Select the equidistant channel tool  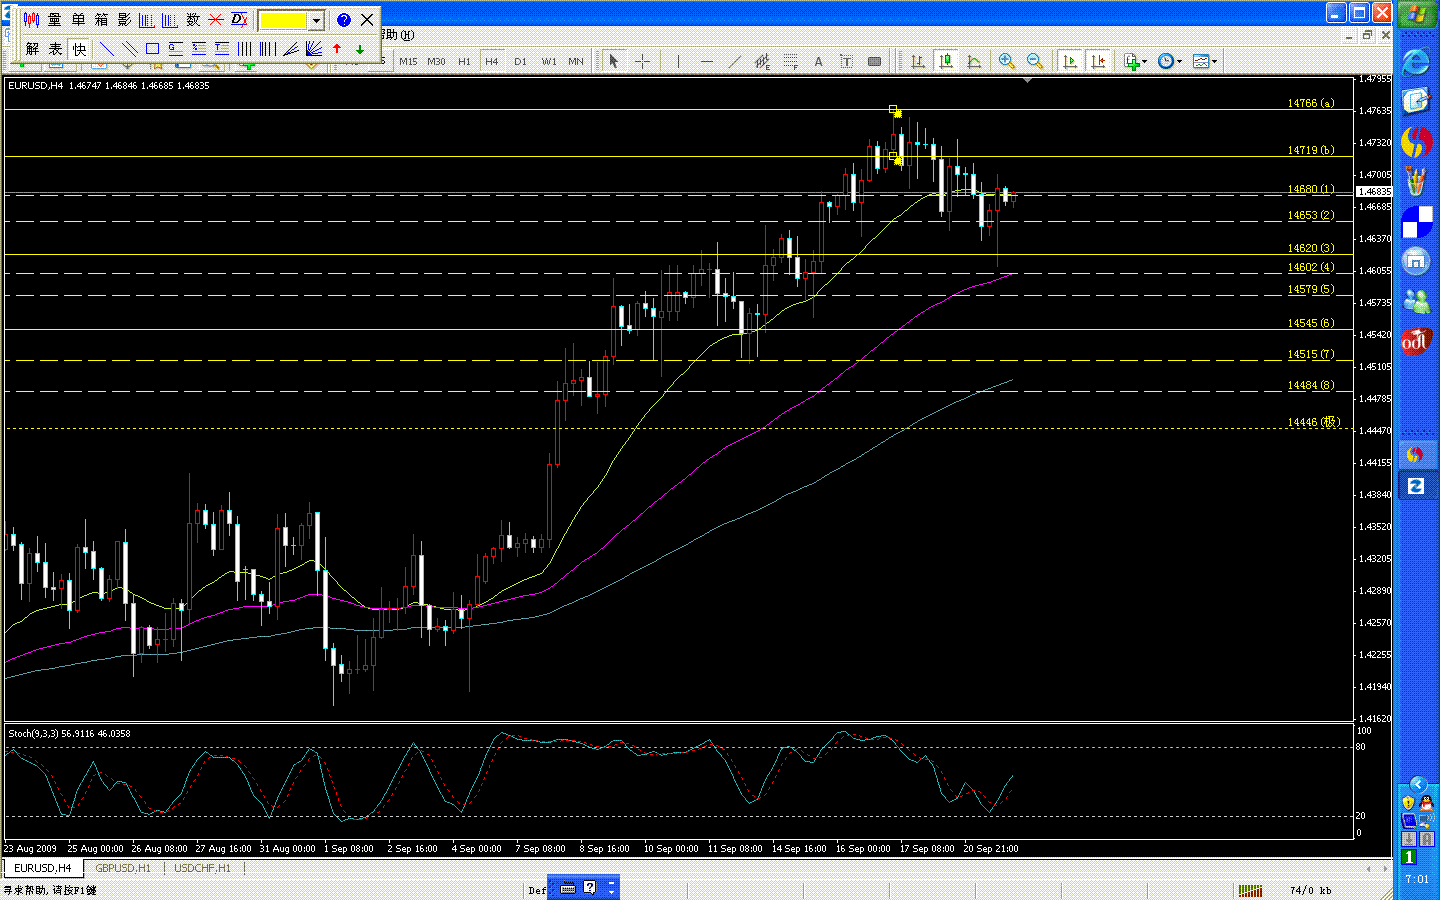tap(762, 62)
